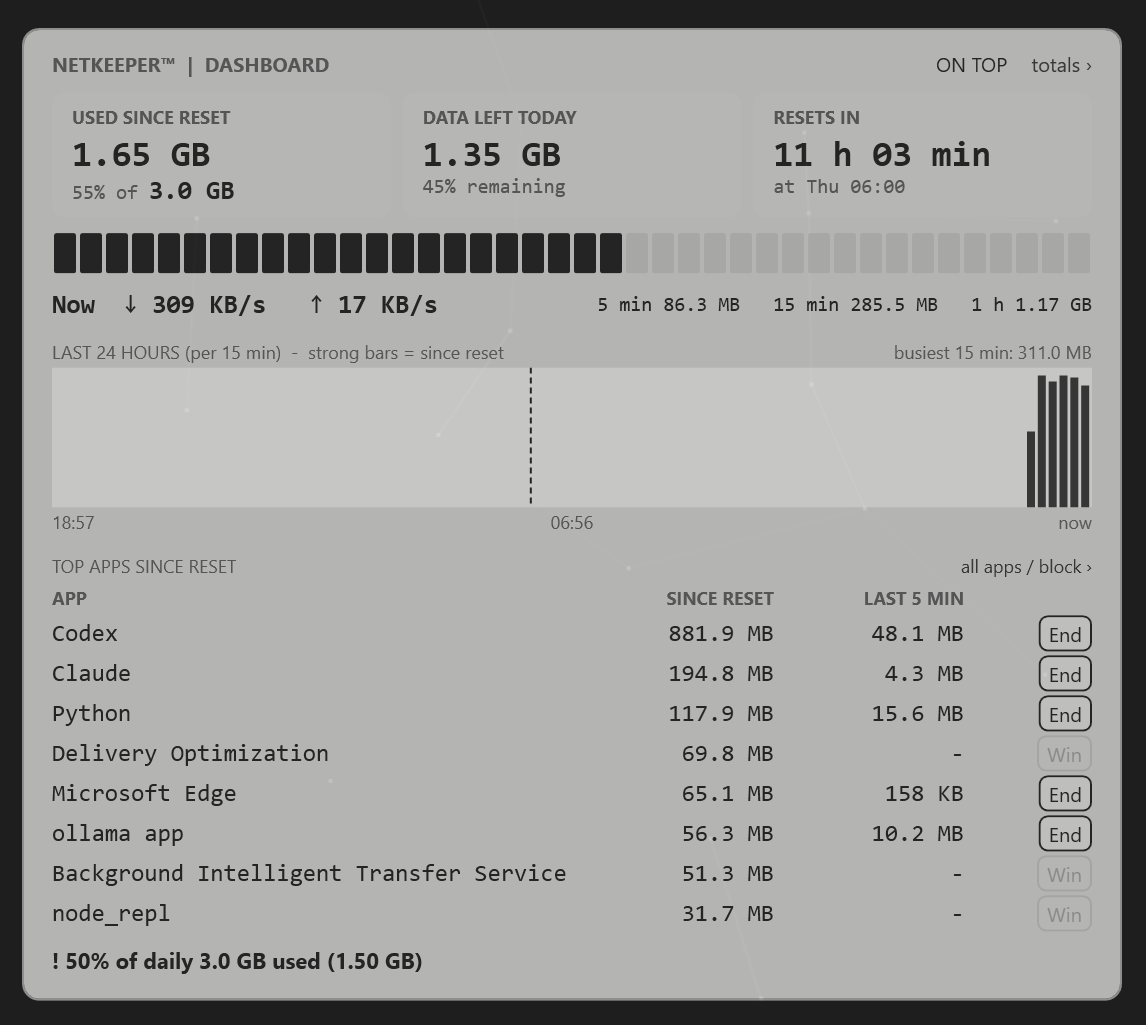
Task: Click Microsoft Edge 158 KB value
Action: (x=924, y=794)
